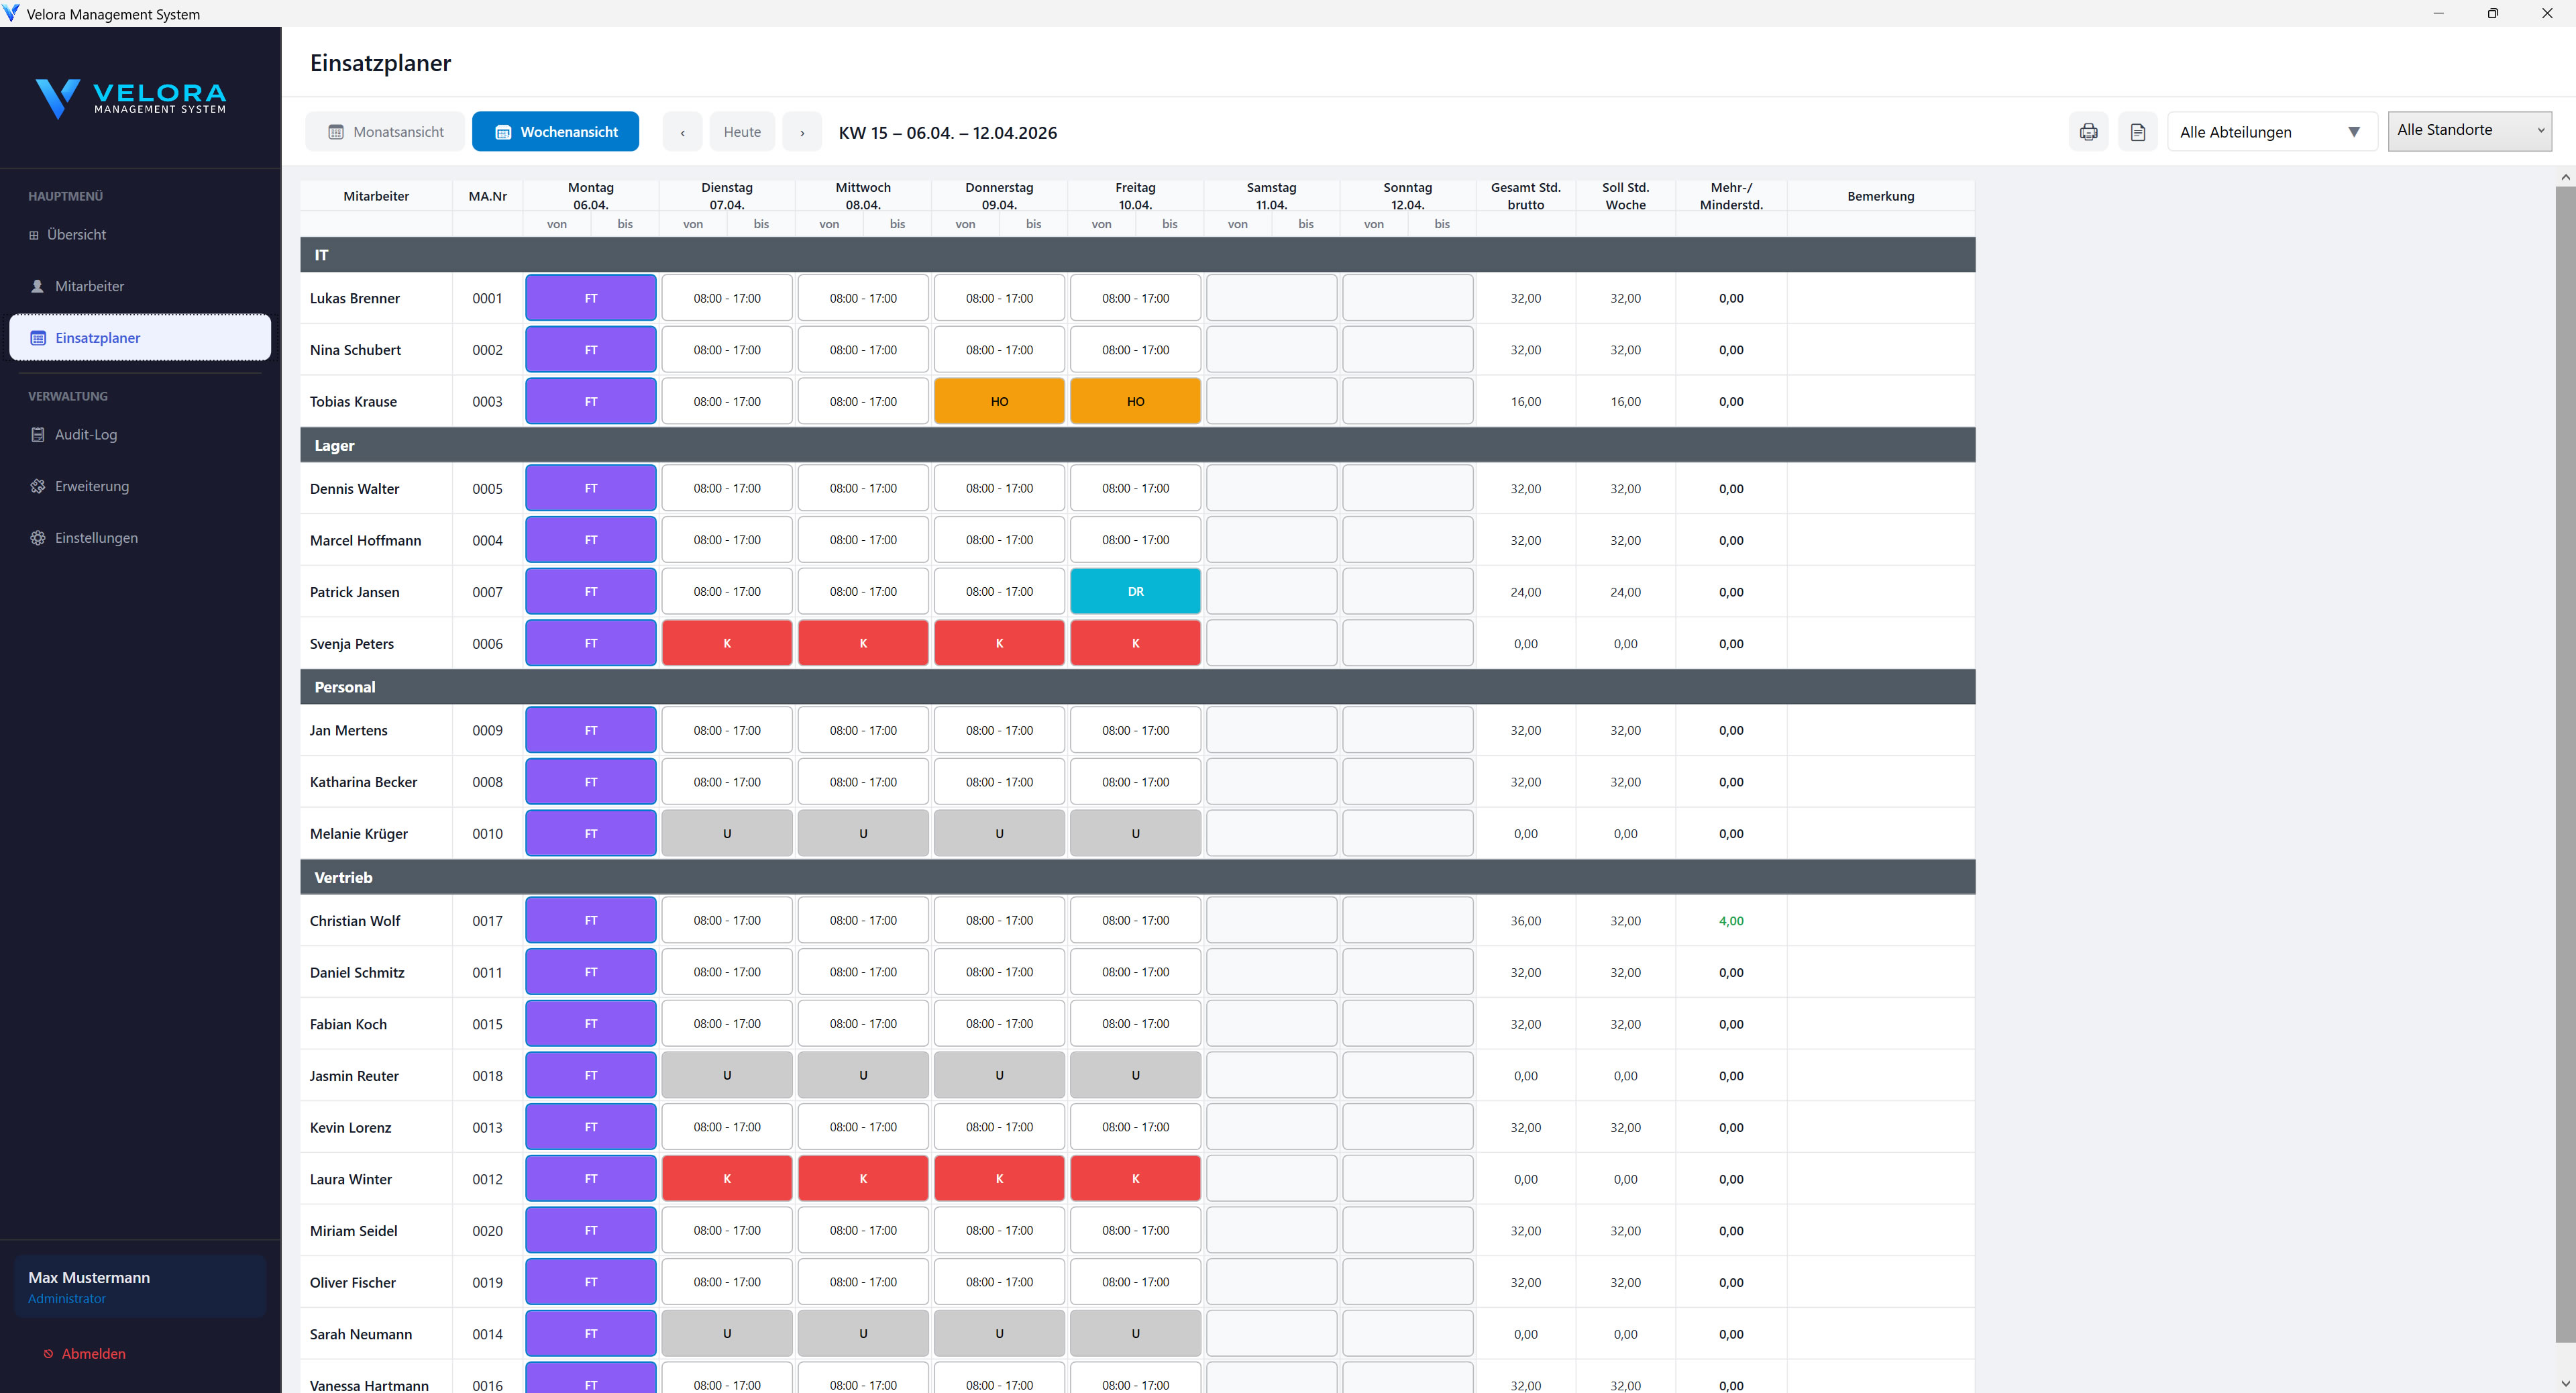Screen dimensions: 2576x1393
Task: Open the Übersicht dashboard
Action: point(76,235)
